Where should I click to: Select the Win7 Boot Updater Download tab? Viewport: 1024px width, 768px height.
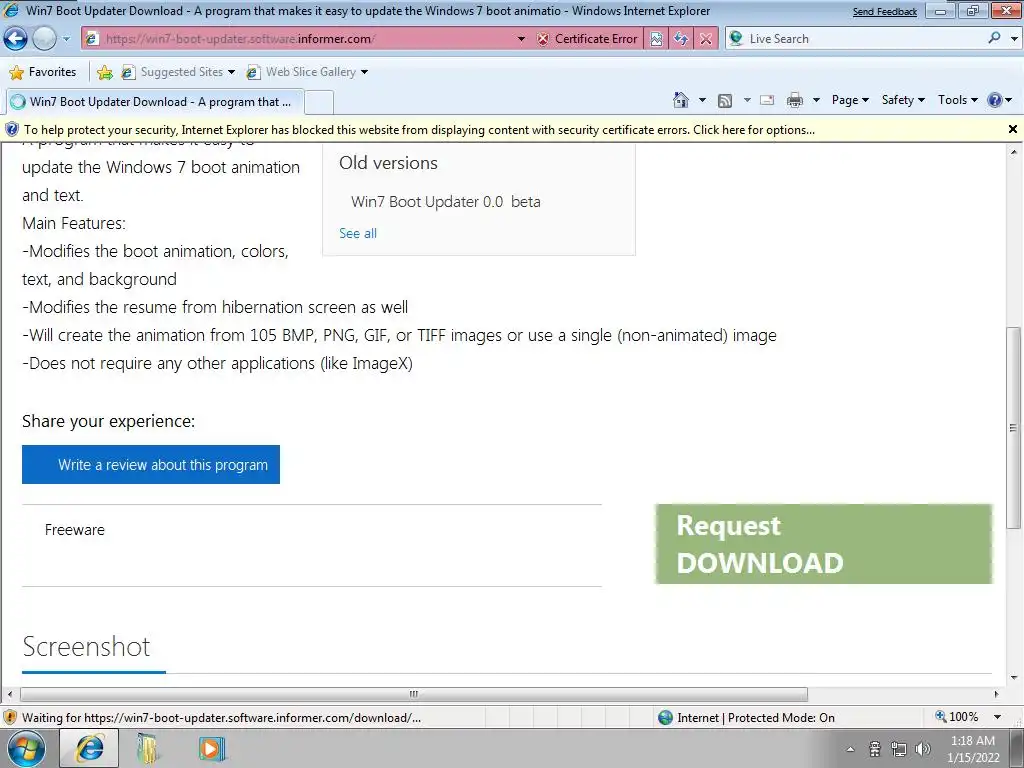point(153,102)
